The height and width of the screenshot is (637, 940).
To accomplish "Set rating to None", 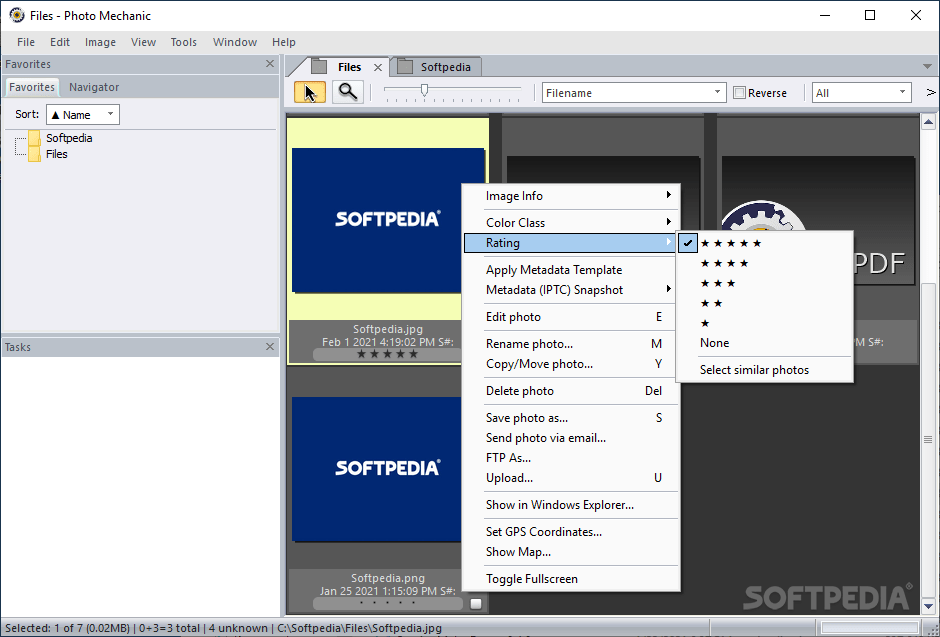I will pyautogui.click(x=764, y=343).
